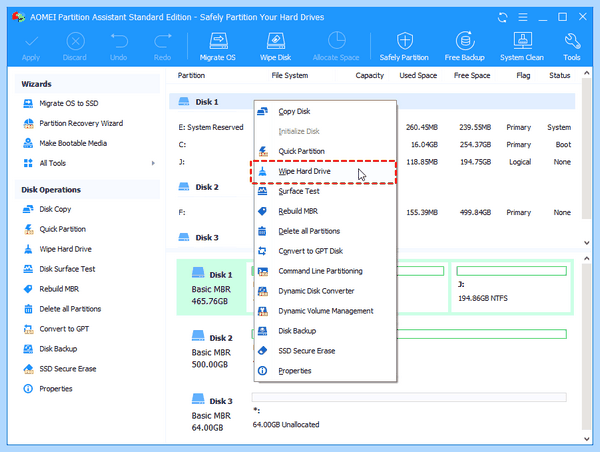This screenshot has height=452, width=600.
Task: Open the hamburger menu in title bar
Action: coord(523,17)
